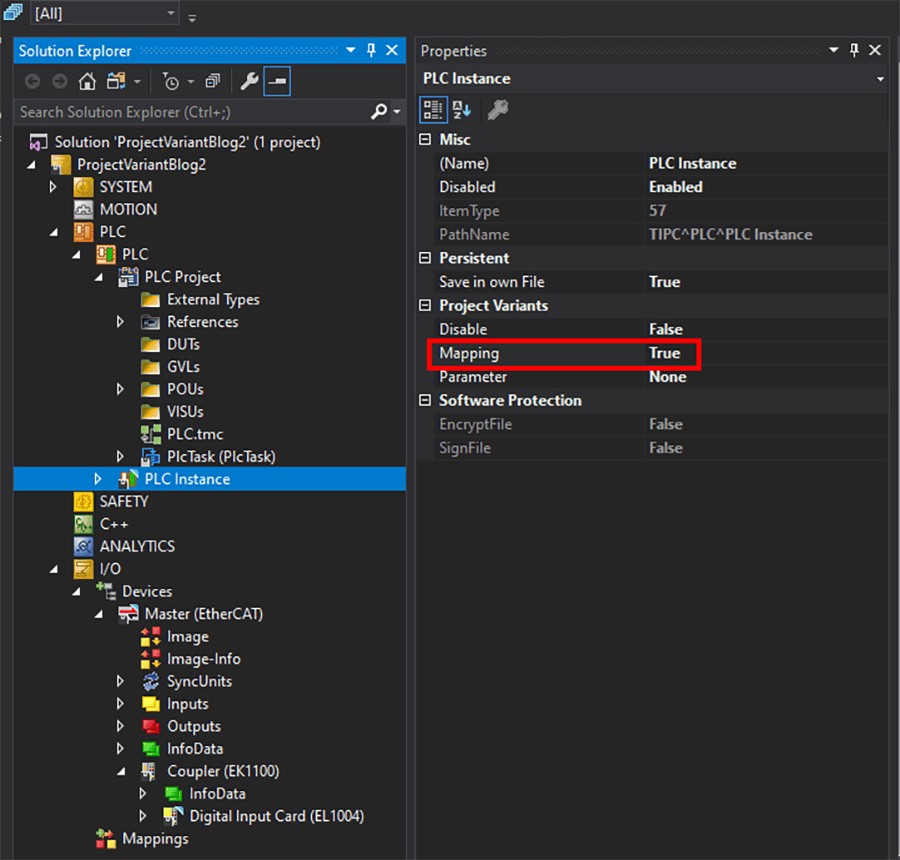The width and height of the screenshot is (900, 860).
Task: Toggle the Preview Selected Items button
Action: pos(277,82)
